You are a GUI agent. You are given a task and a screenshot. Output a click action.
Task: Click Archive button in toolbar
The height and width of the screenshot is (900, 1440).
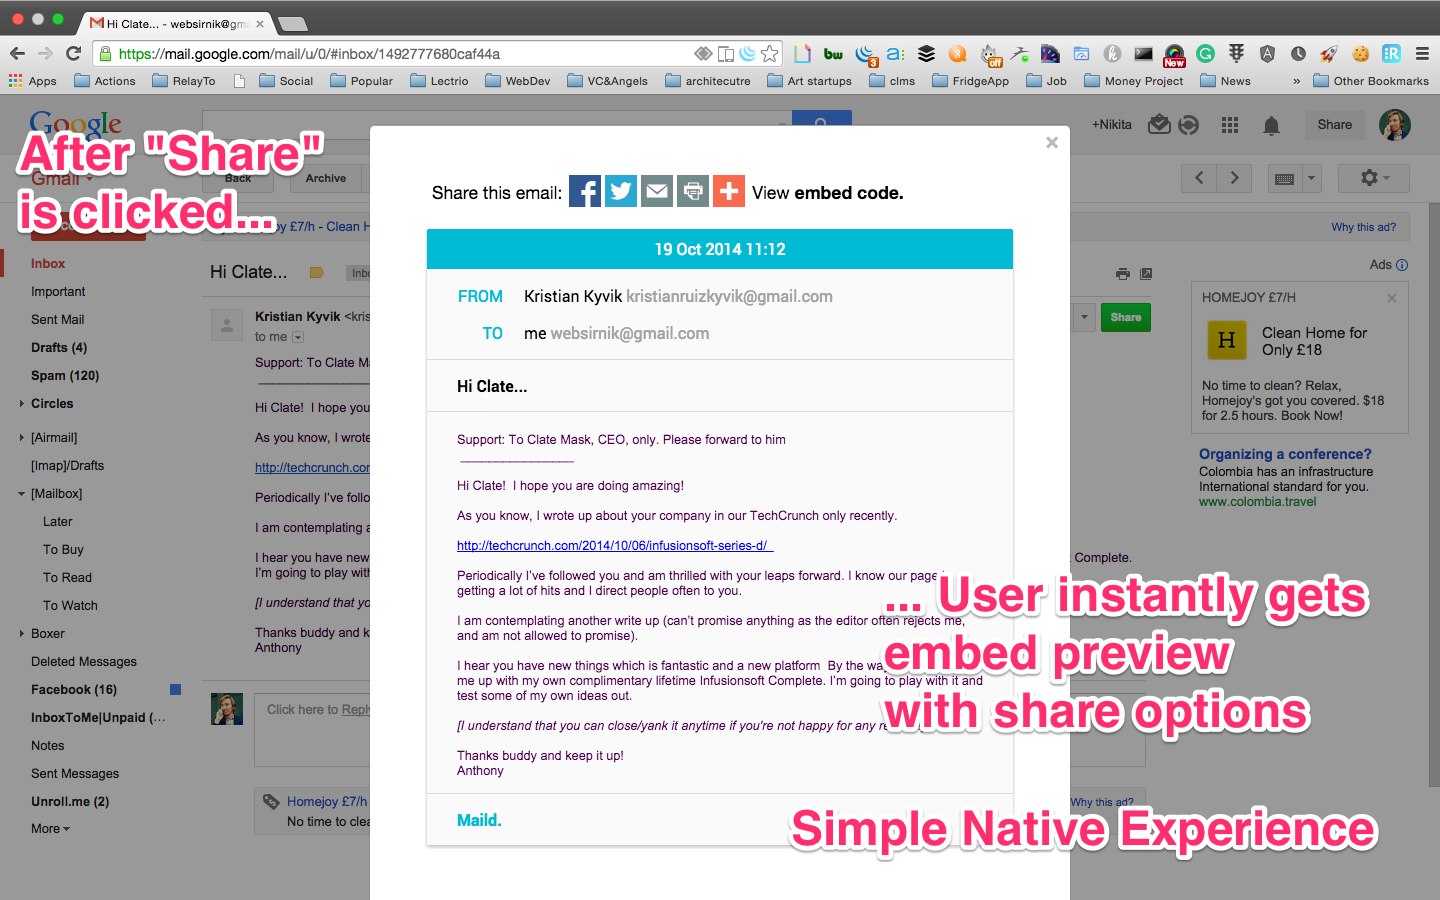(326, 178)
